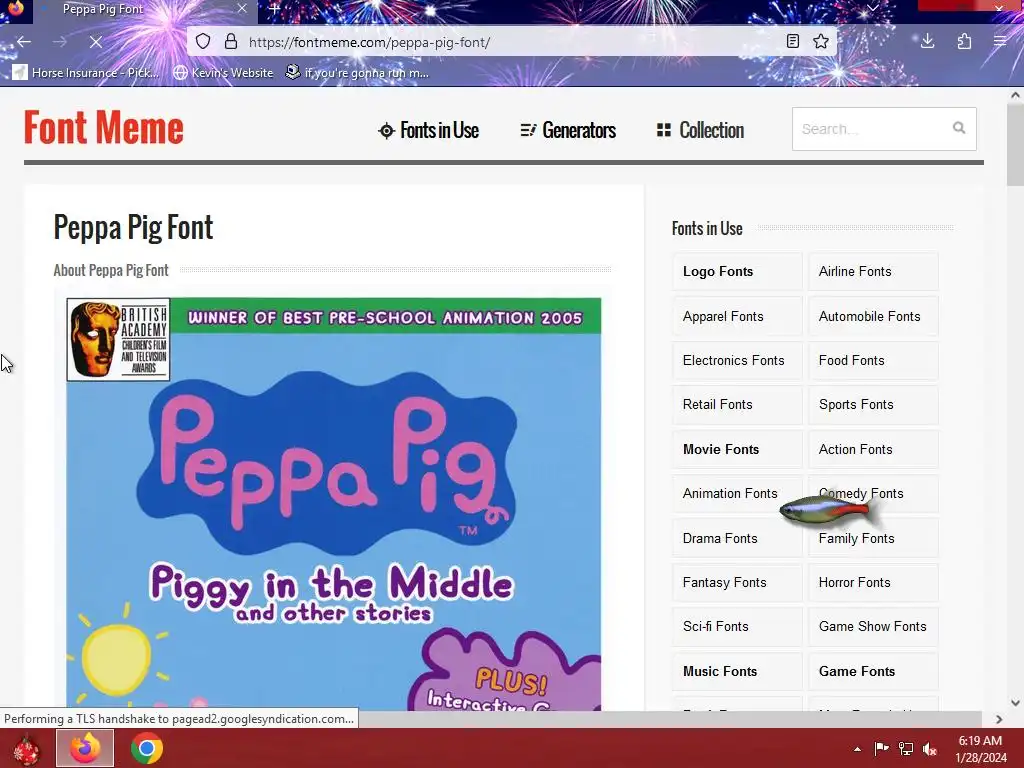The image size is (1024, 768).
Task: Open Animation Fonts category
Action: point(737,494)
